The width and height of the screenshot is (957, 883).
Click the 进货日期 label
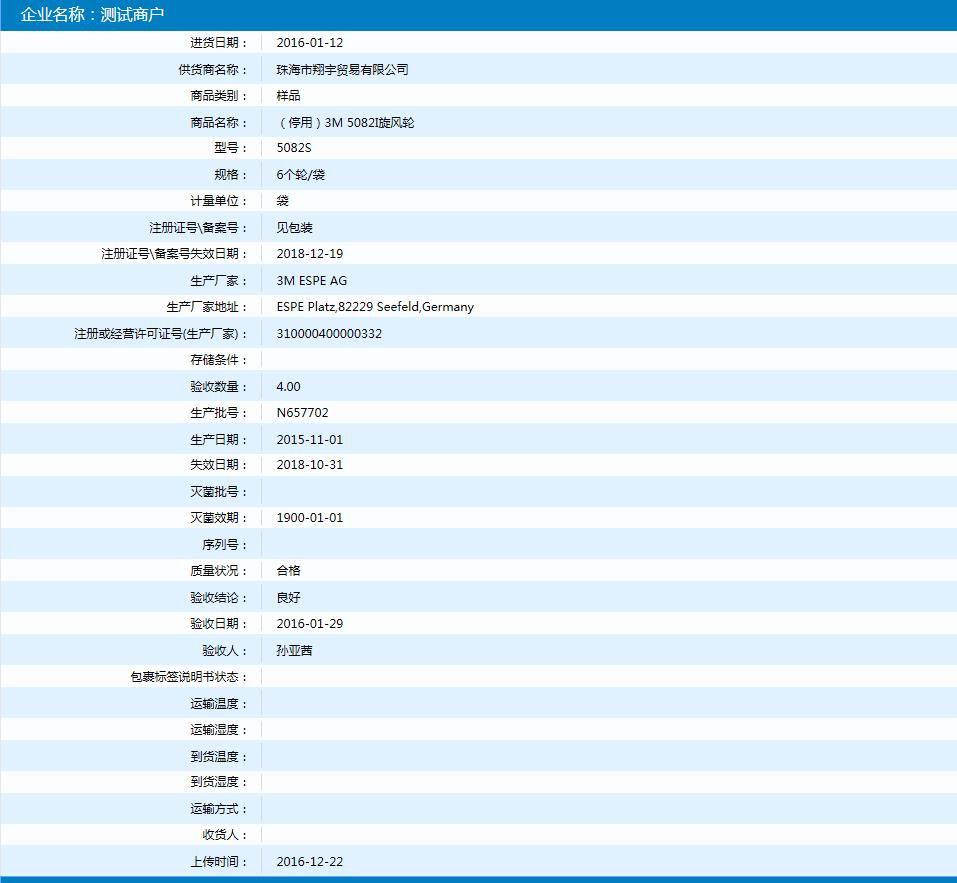pyautogui.click(x=218, y=43)
